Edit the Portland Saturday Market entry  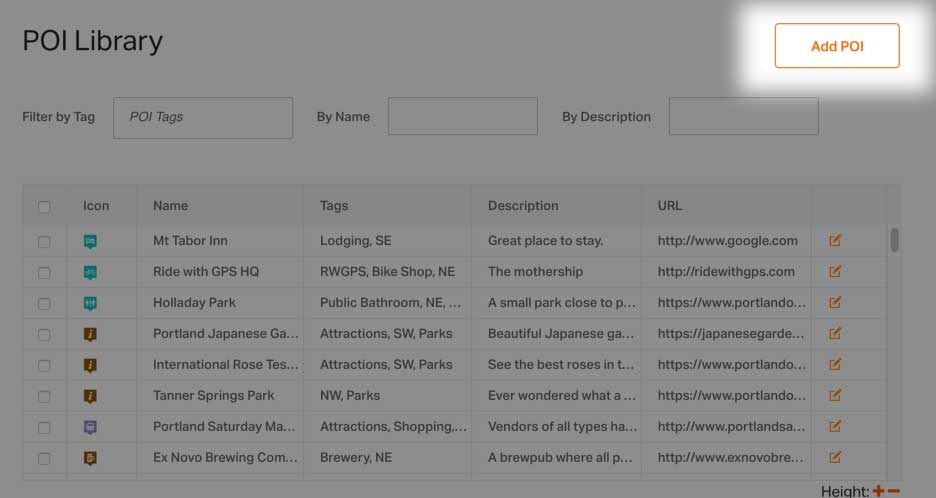(x=835, y=426)
